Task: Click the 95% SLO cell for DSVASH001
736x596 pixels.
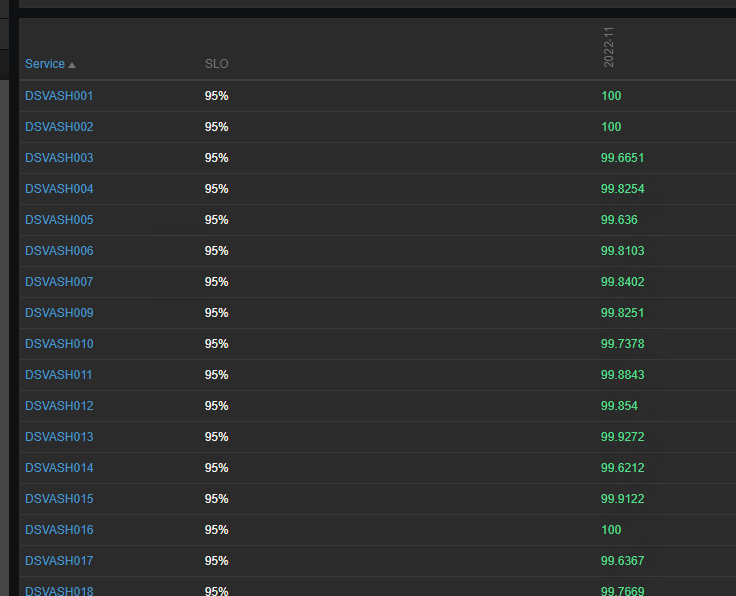Action: click(216, 96)
